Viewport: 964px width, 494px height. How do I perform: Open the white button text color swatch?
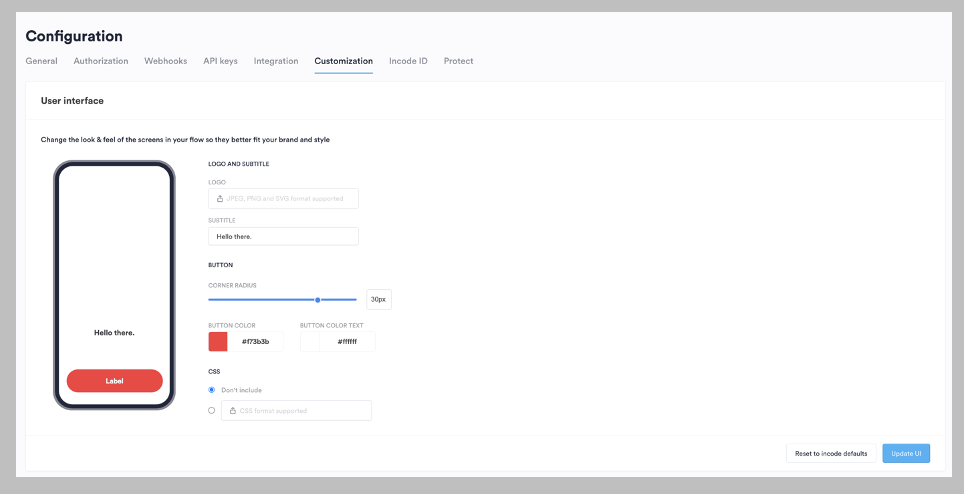(x=310, y=342)
